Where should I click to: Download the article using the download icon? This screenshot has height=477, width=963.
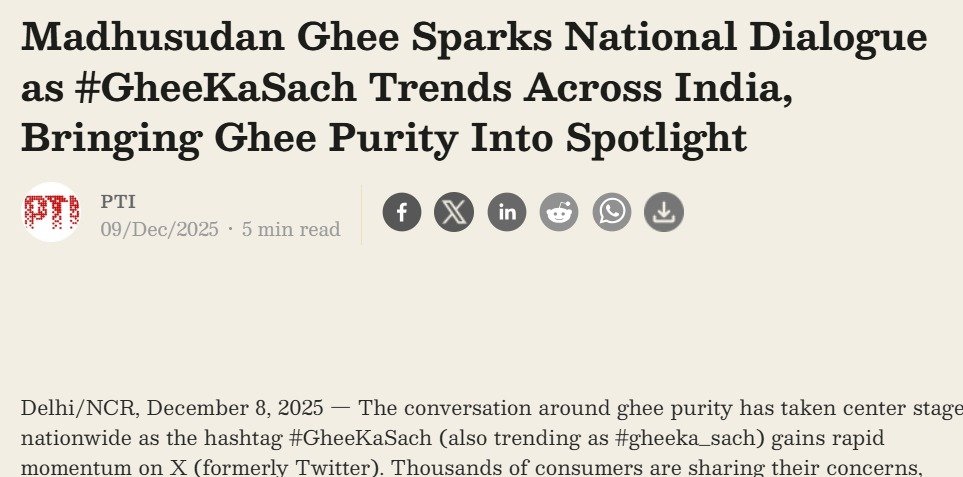(664, 212)
